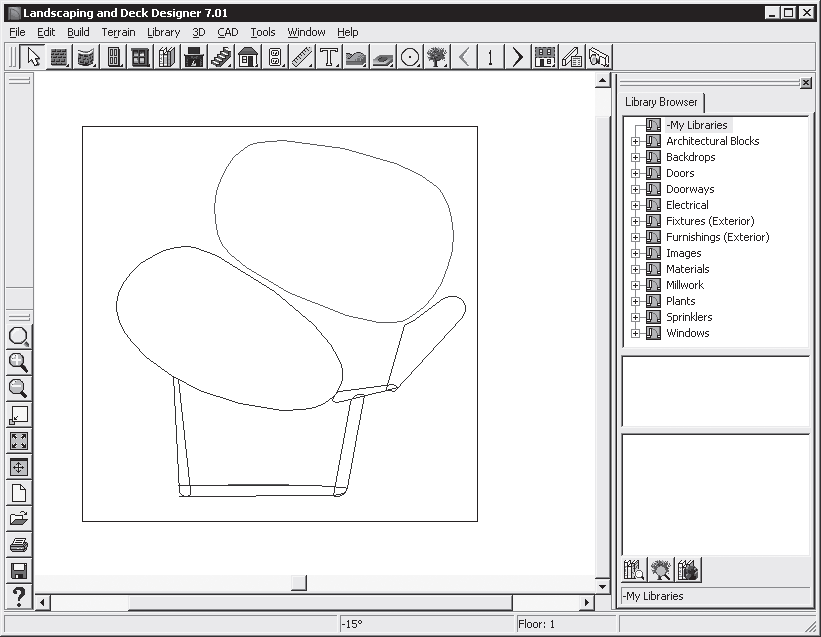Screen dimensions: 821x637
Task: Select the arrow Select Objects tool
Action: point(33,57)
